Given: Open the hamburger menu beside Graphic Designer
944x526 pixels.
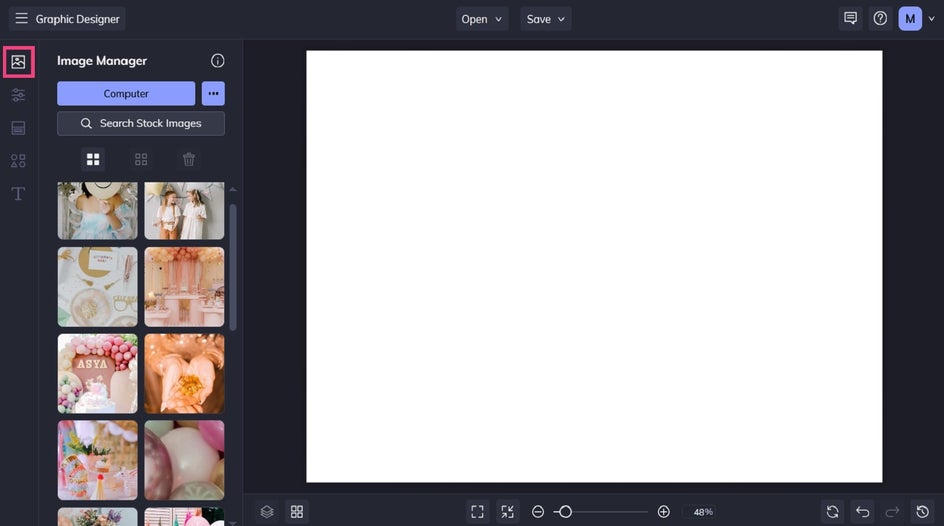Looking at the screenshot, I should pos(21,19).
